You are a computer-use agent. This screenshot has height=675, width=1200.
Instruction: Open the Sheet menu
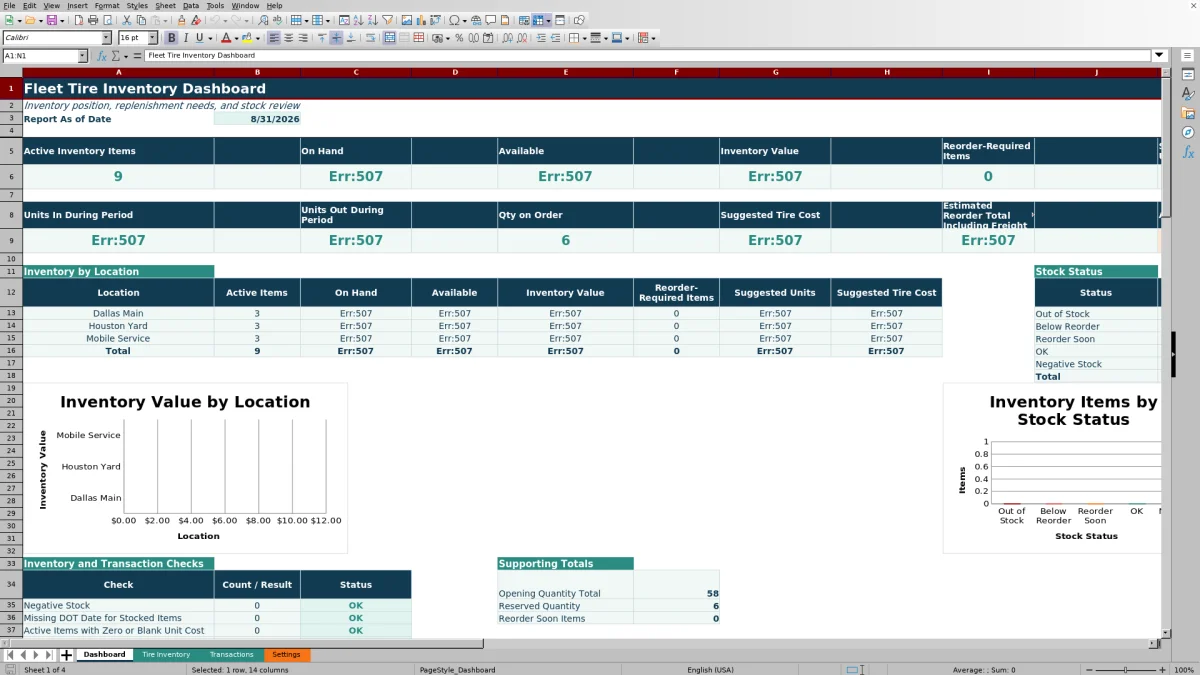click(165, 5)
